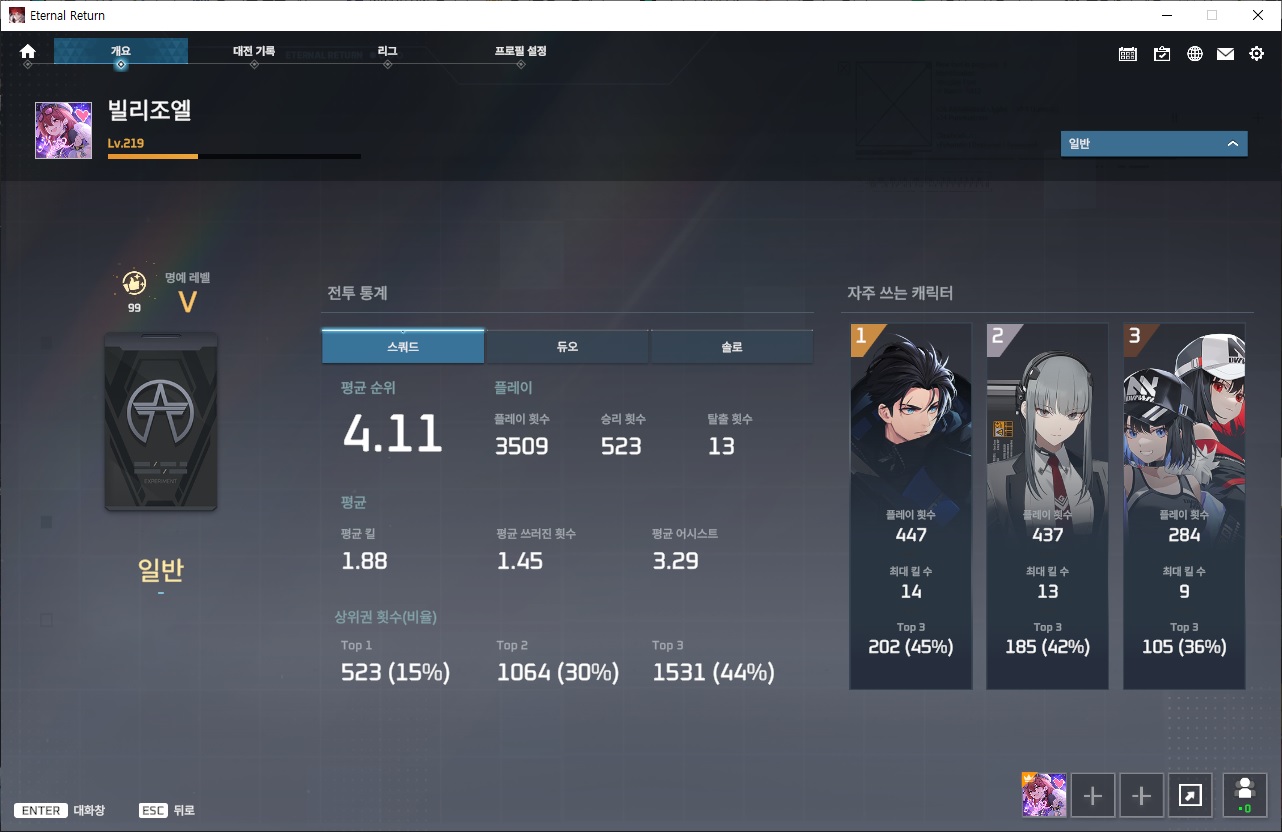Click the average assists value 3.29
The width and height of the screenshot is (1282, 832).
click(675, 561)
